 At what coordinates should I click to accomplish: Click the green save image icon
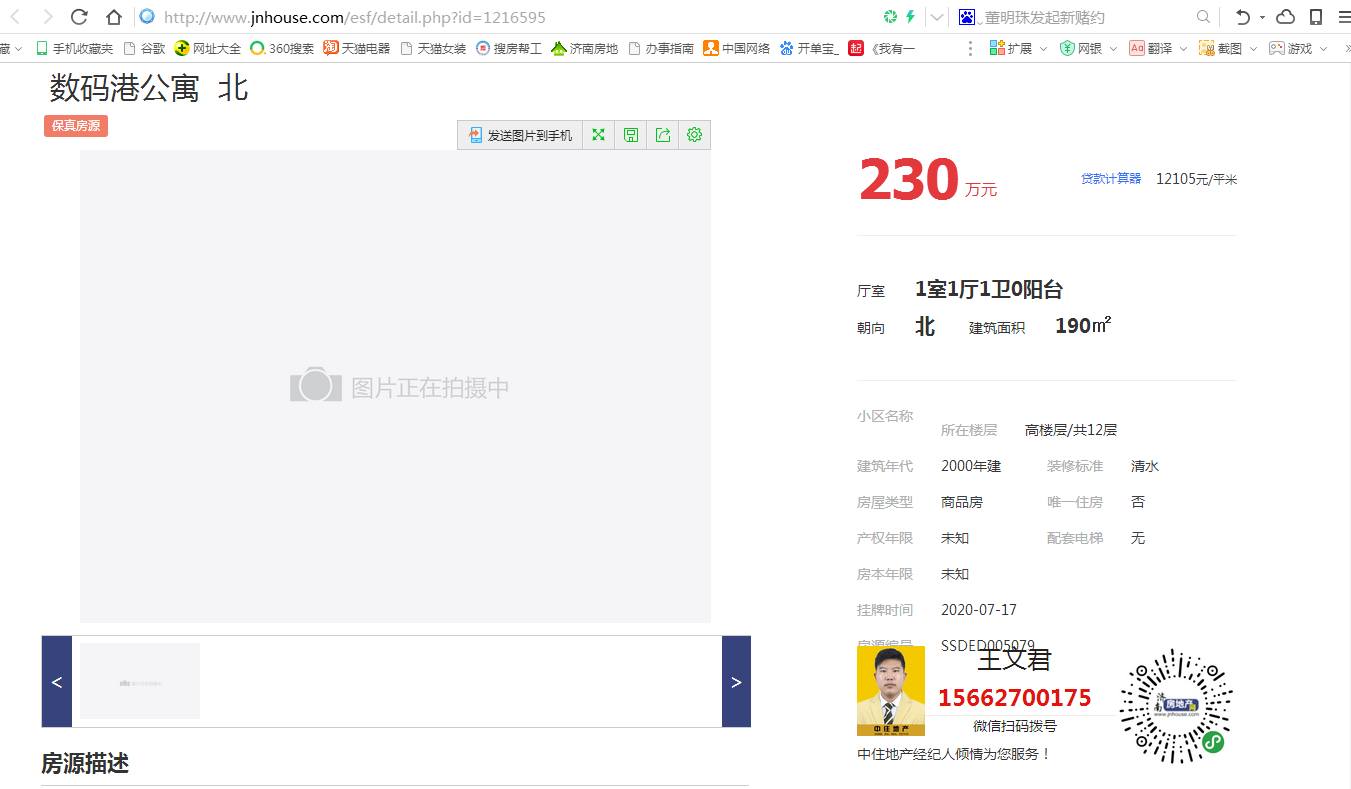click(630, 135)
